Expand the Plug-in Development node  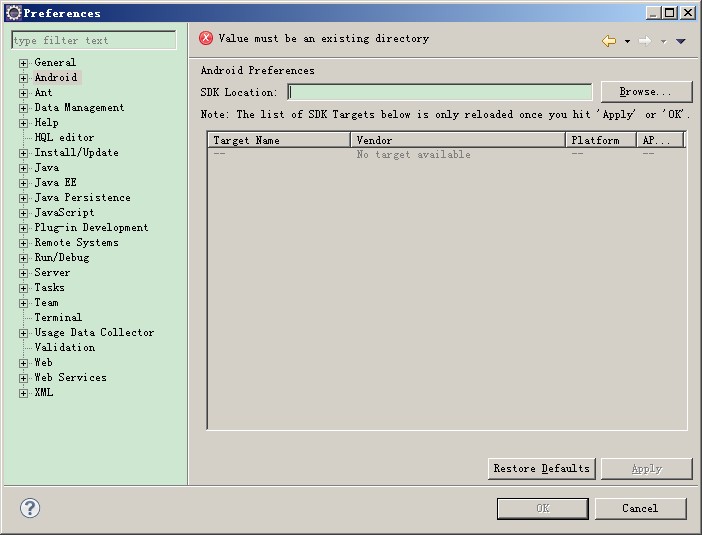[23, 228]
